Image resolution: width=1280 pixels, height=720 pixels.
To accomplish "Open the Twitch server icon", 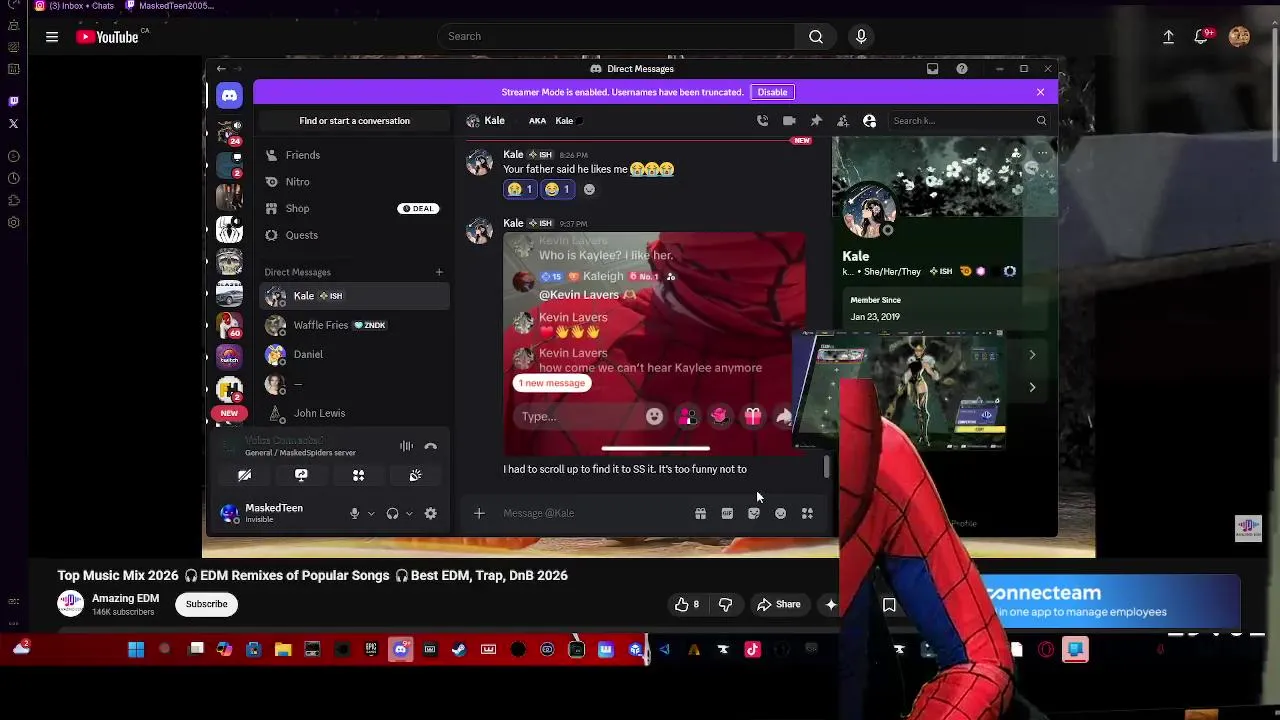I will (x=229, y=358).
